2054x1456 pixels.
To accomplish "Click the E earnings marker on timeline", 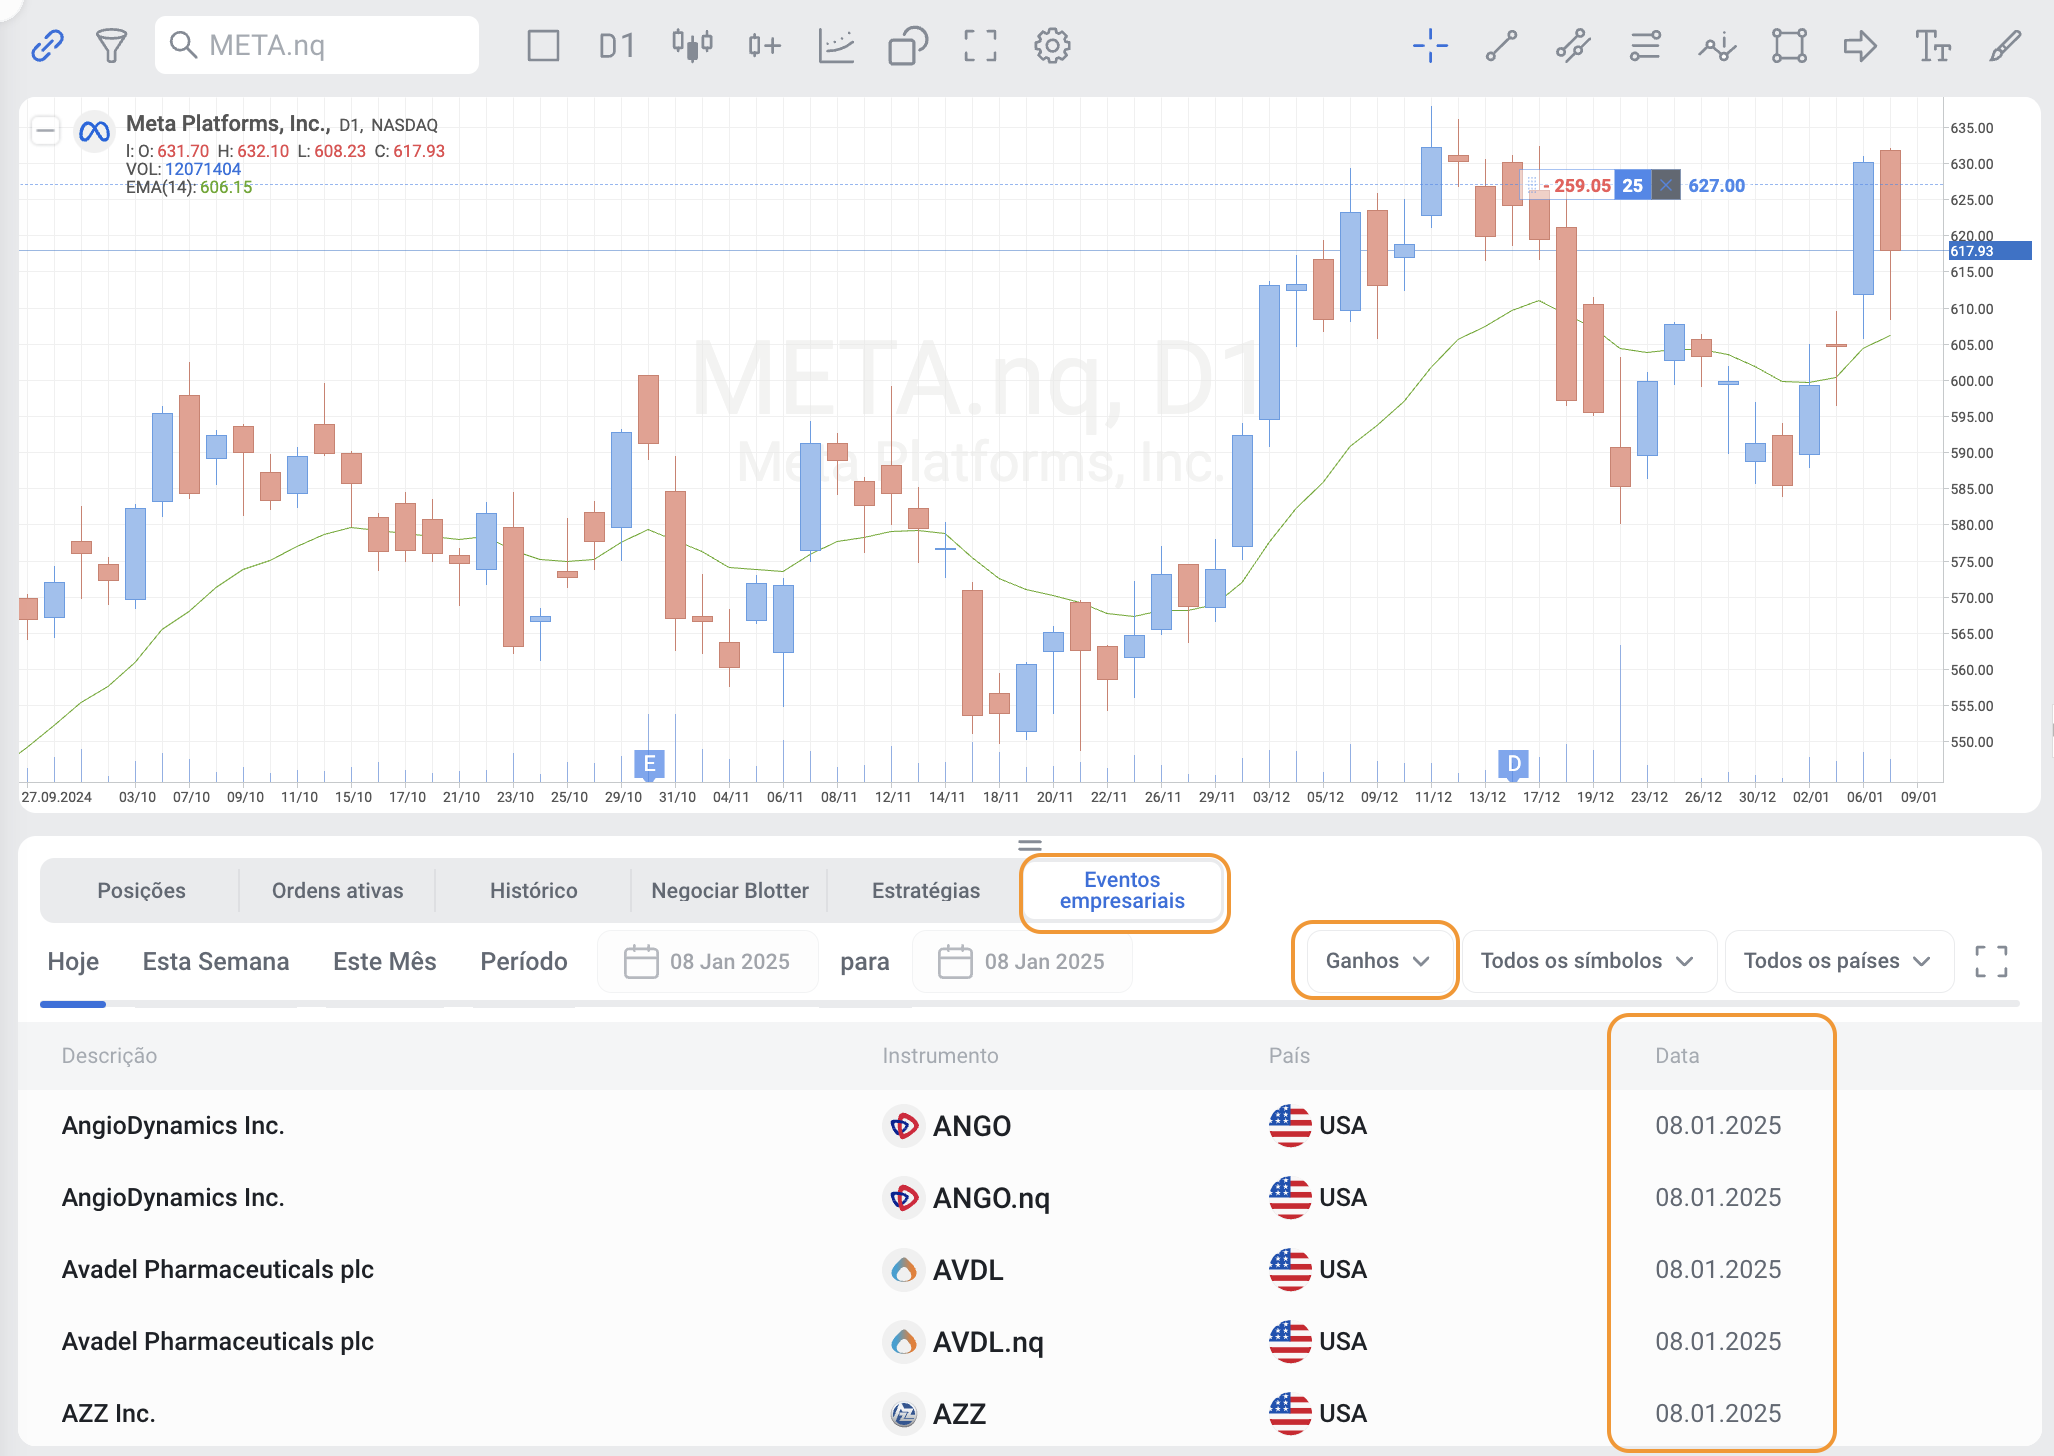I will (x=649, y=764).
